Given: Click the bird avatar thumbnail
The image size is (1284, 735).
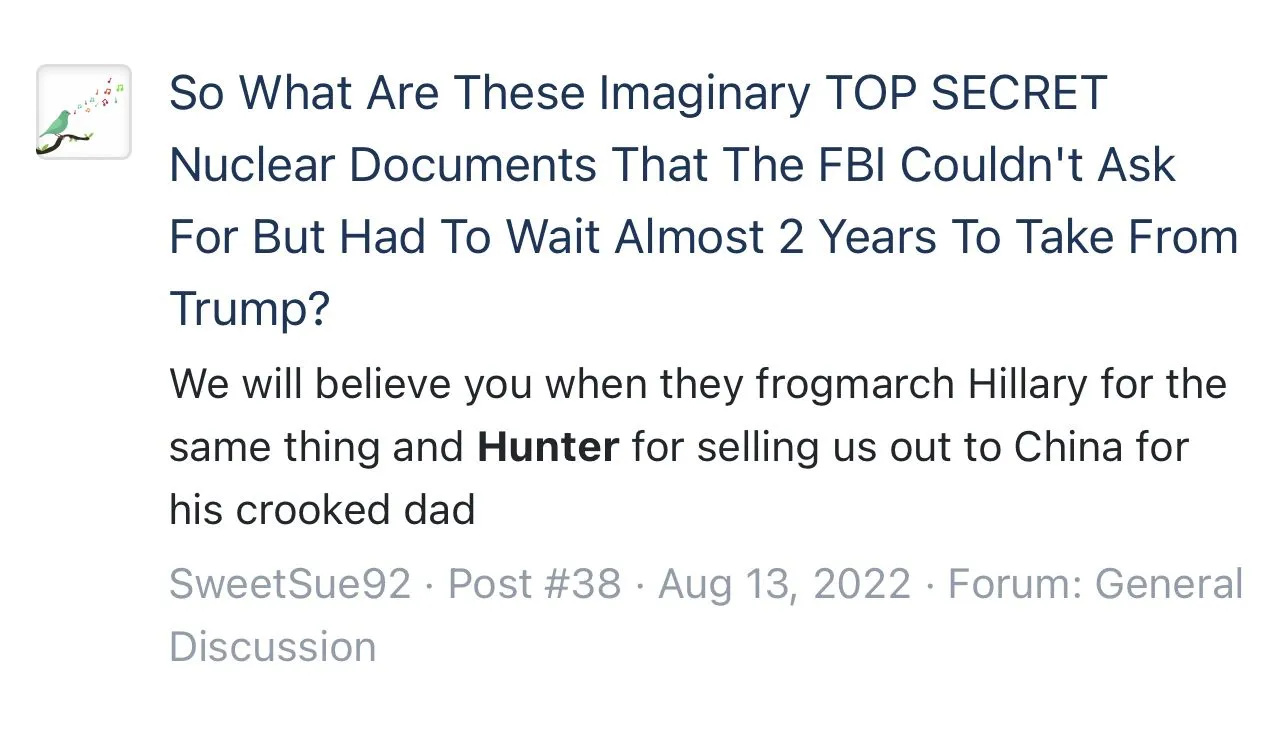Looking at the screenshot, I should pos(84,112).
